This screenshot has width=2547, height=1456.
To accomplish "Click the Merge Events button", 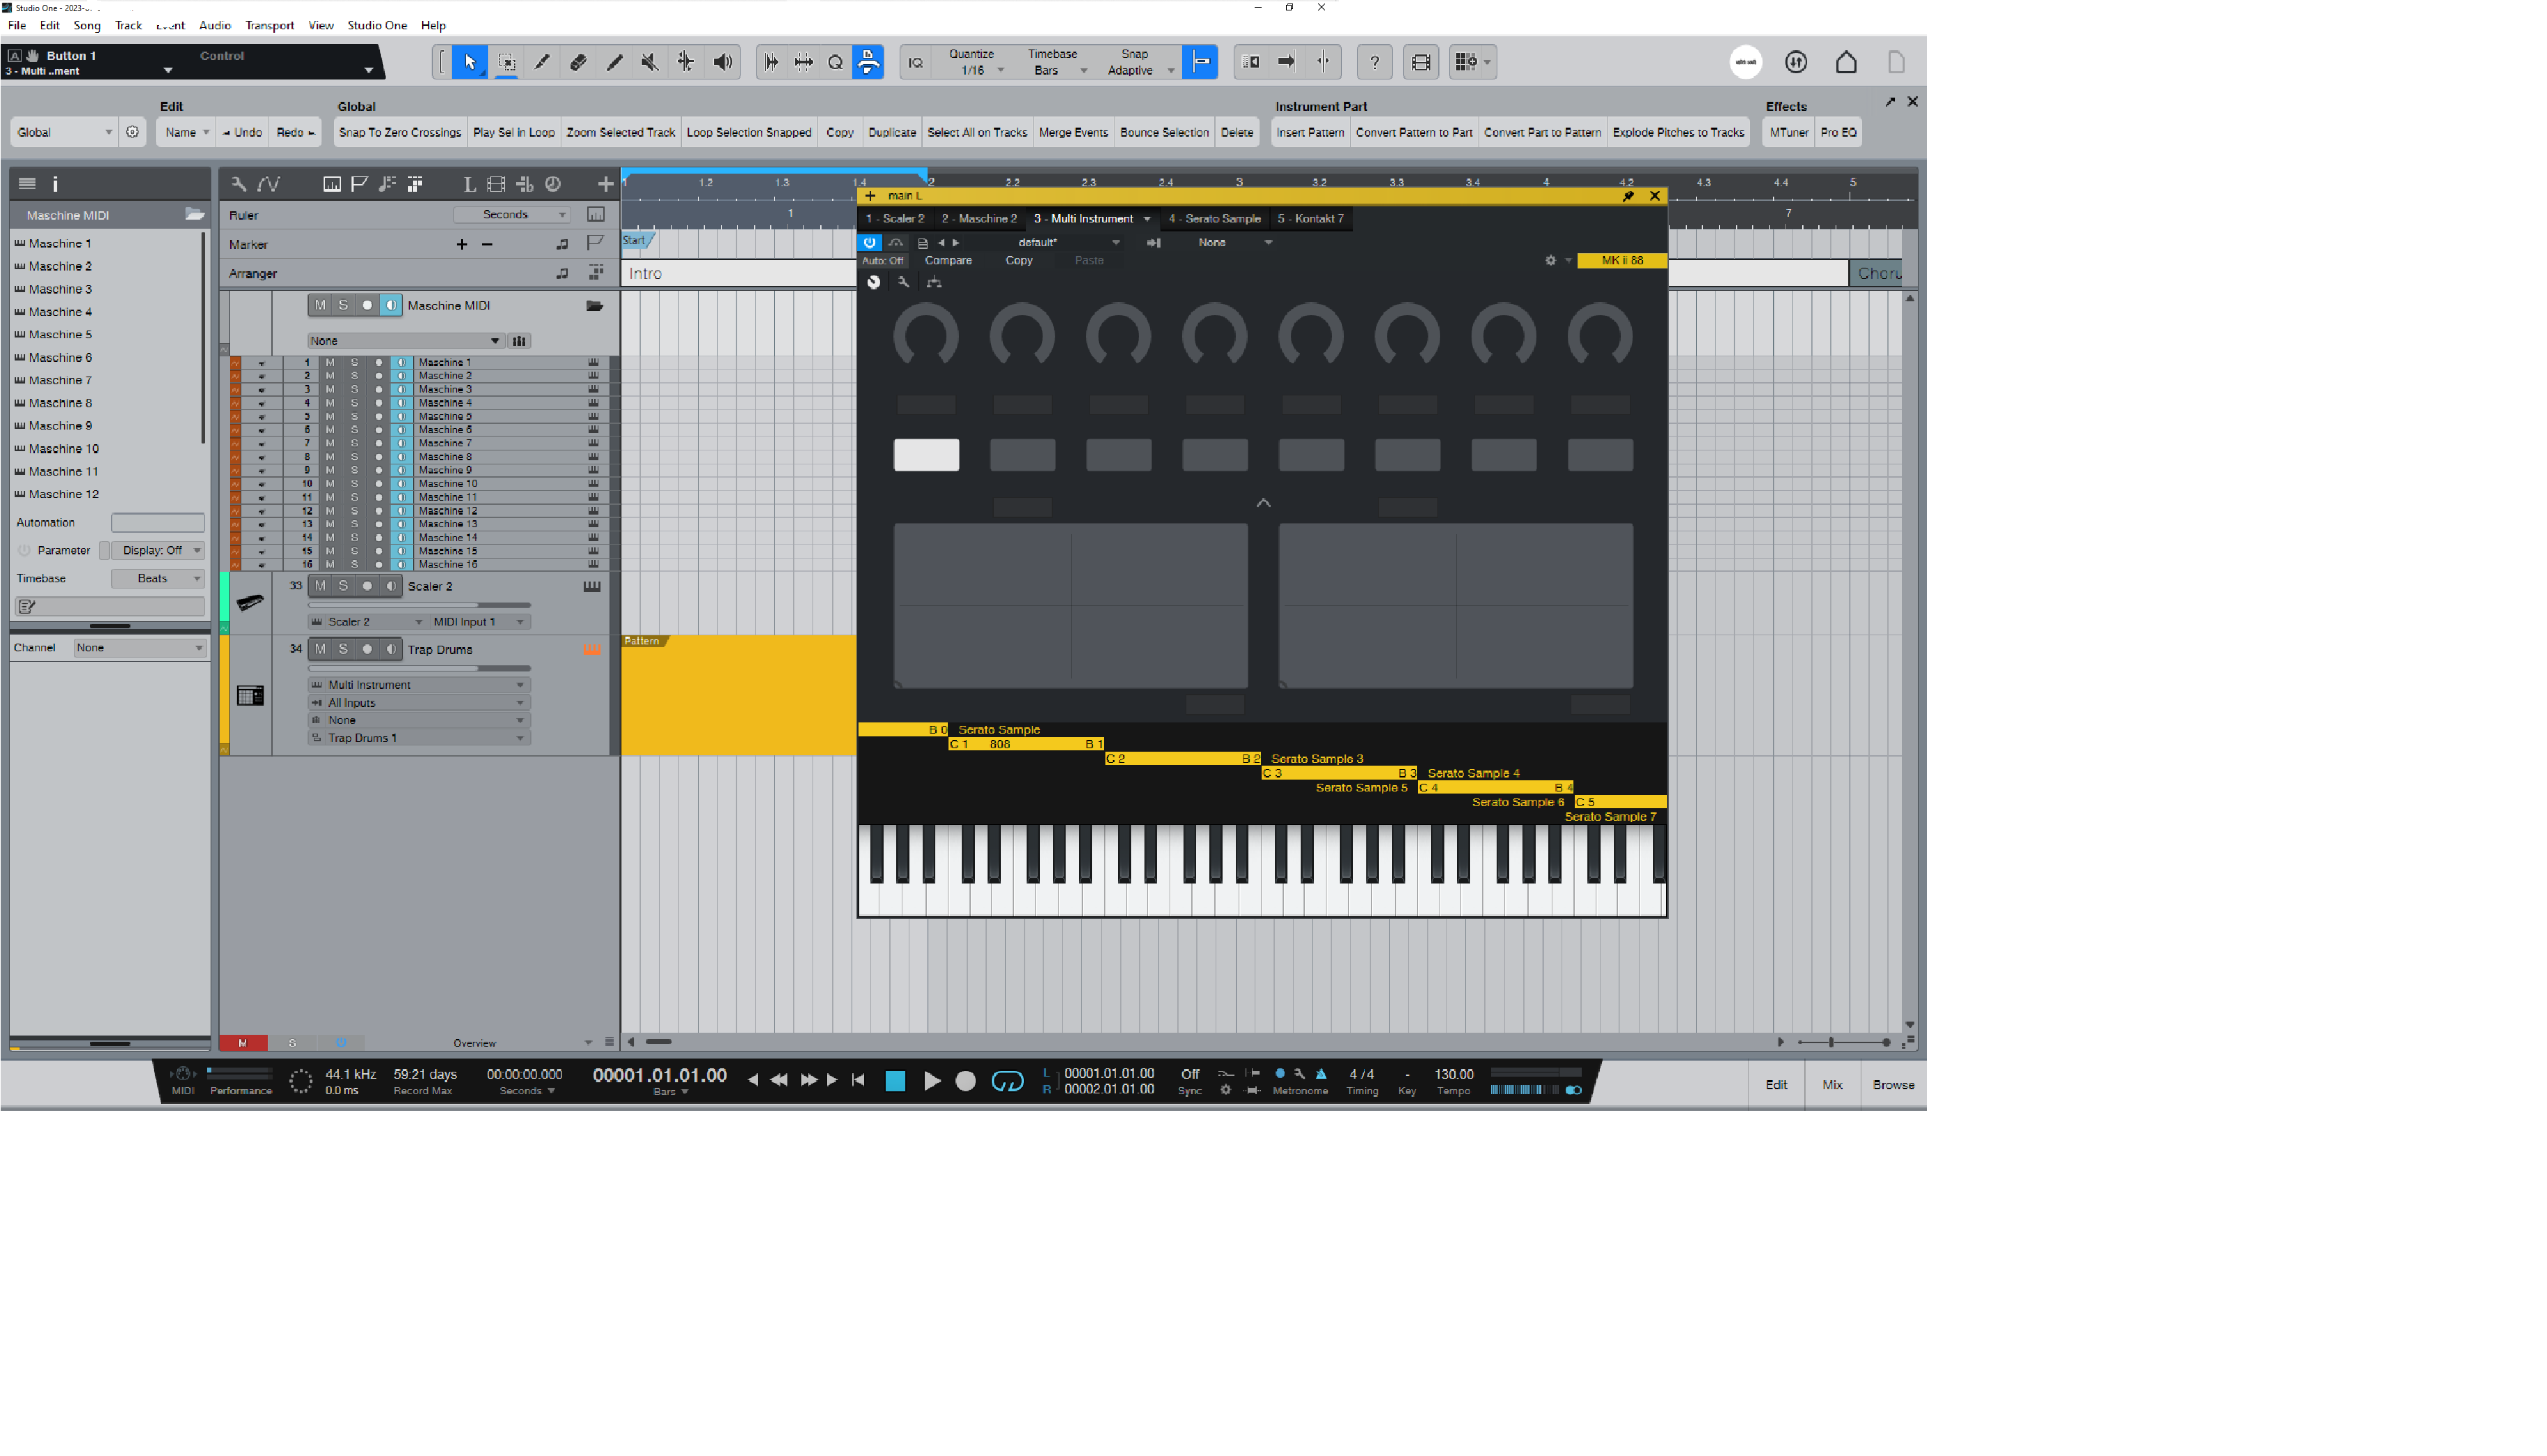I will click(x=1073, y=132).
